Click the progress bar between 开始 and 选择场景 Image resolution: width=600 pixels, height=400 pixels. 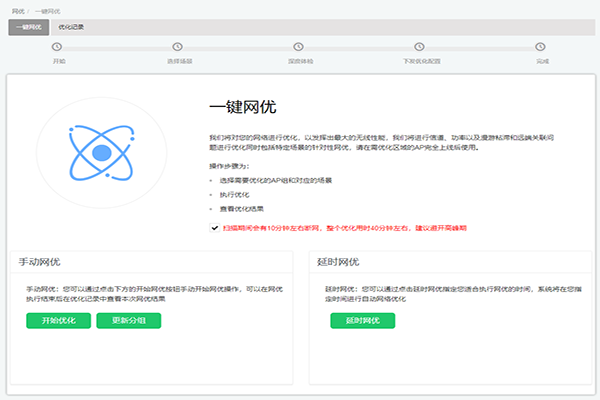(x=118, y=46)
